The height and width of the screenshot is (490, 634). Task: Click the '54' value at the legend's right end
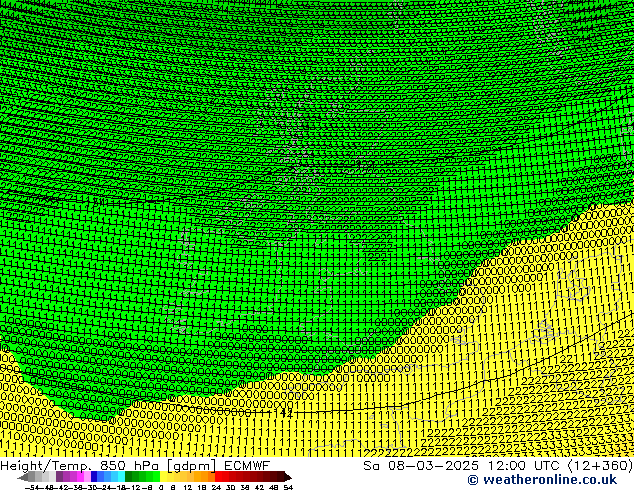coord(288,488)
